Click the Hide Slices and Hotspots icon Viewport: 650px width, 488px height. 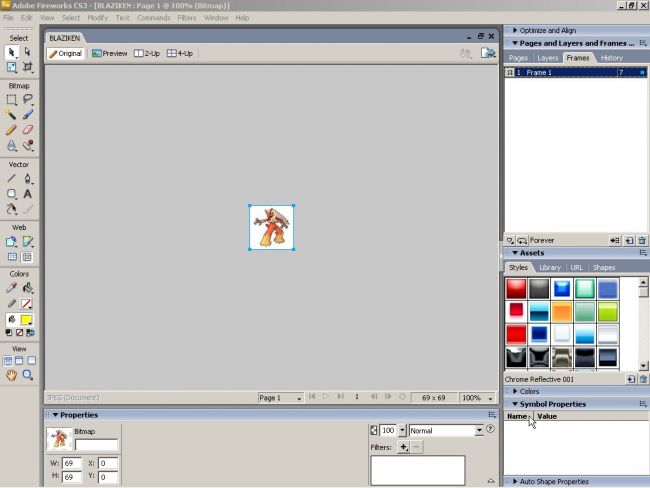[x=12, y=257]
